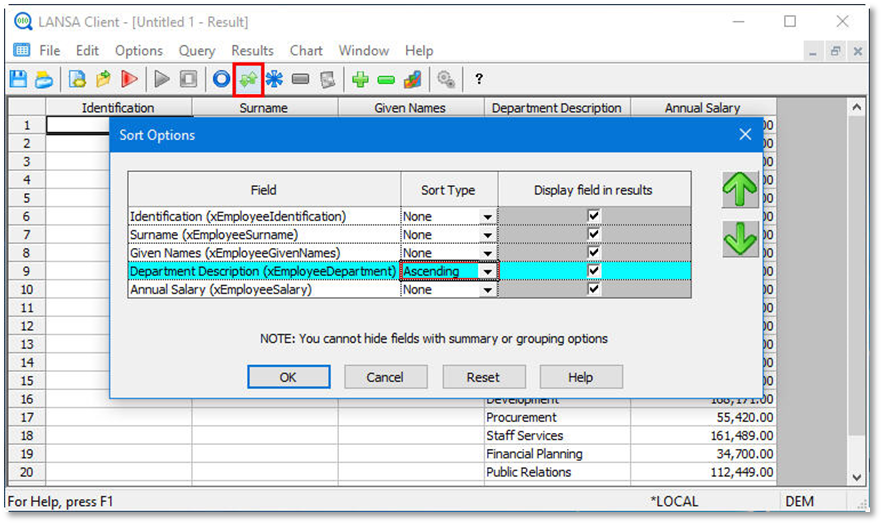The width and height of the screenshot is (882, 524).
Task: Toggle display checkbox for Department Description
Action: (594, 271)
